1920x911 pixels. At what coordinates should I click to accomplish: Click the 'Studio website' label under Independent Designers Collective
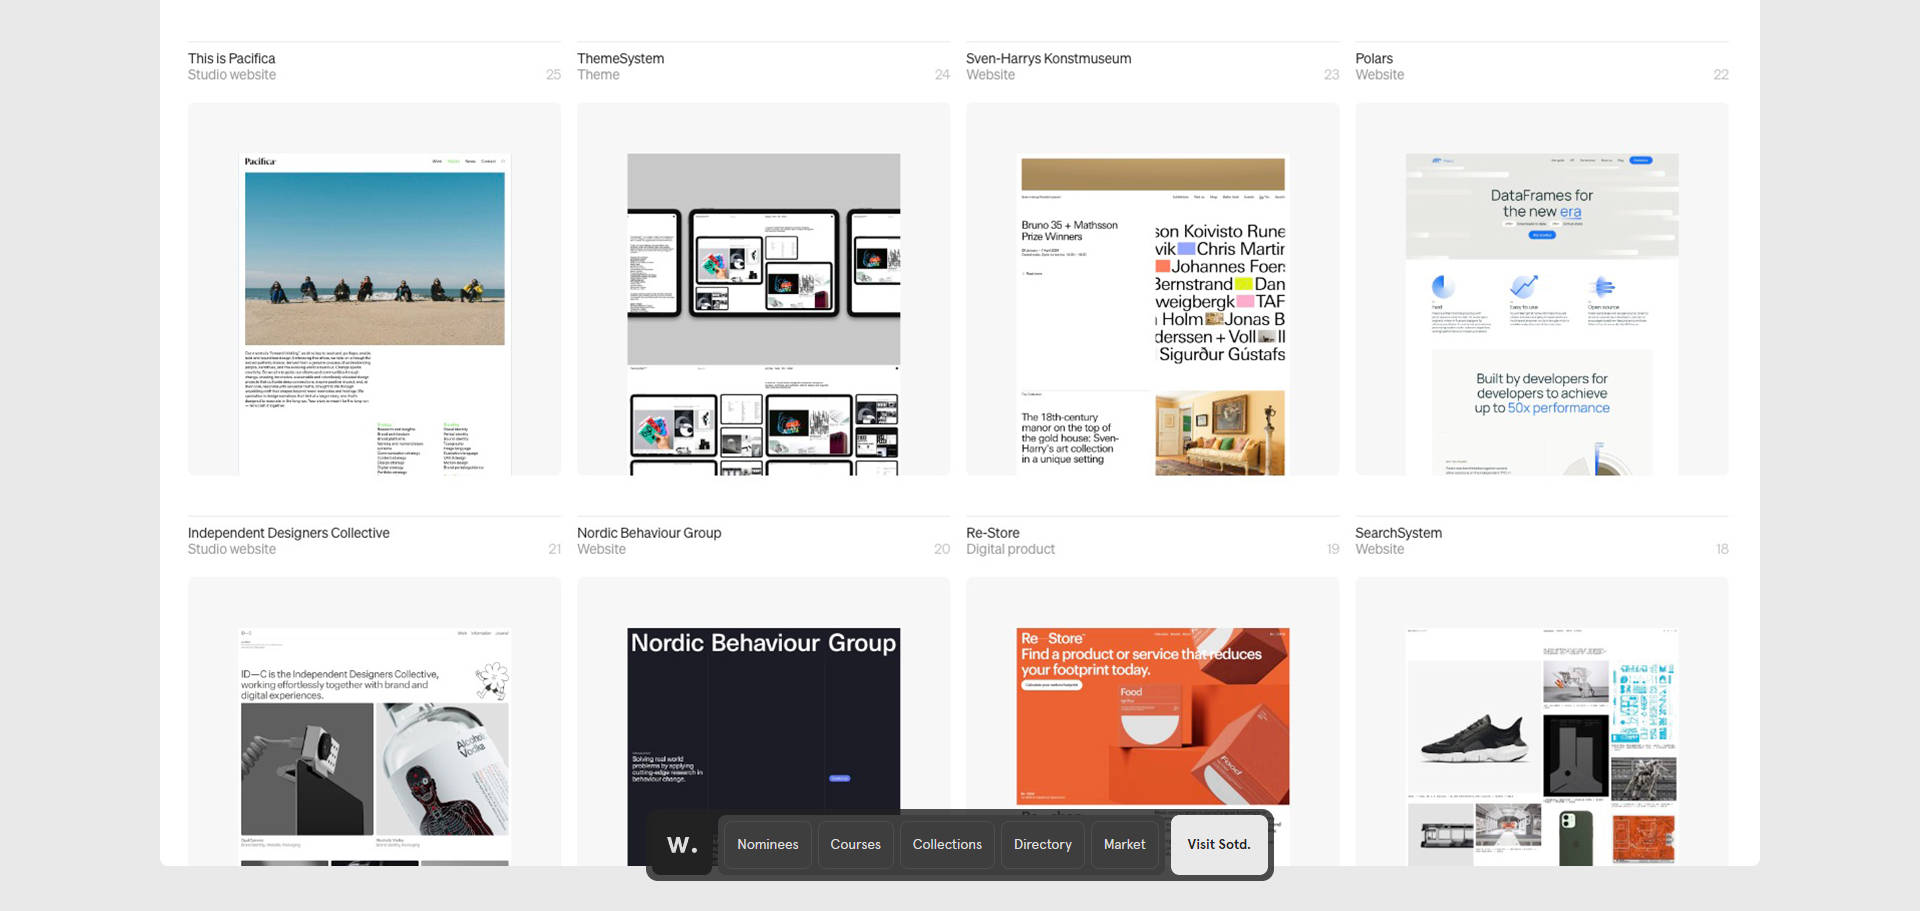click(x=232, y=549)
